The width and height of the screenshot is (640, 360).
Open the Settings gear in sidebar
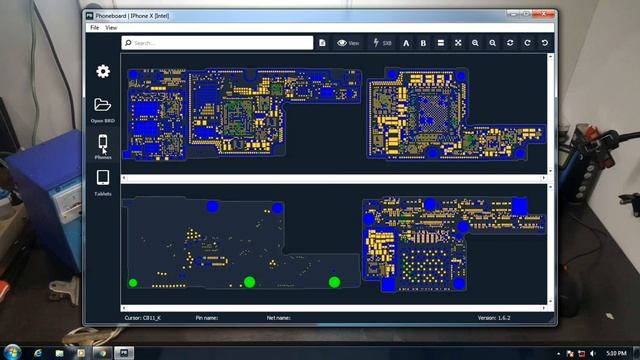[103, 71]
